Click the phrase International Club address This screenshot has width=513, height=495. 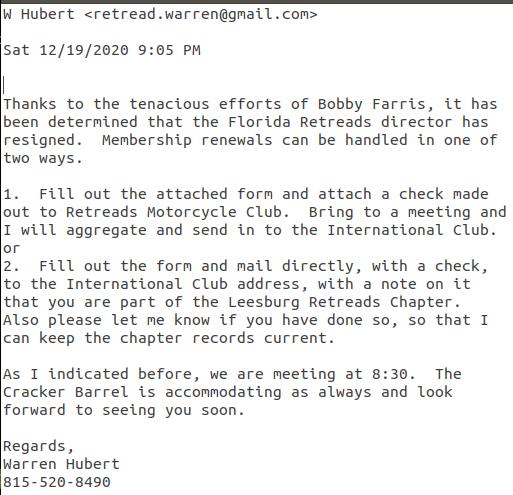click(x=183, y=284)
